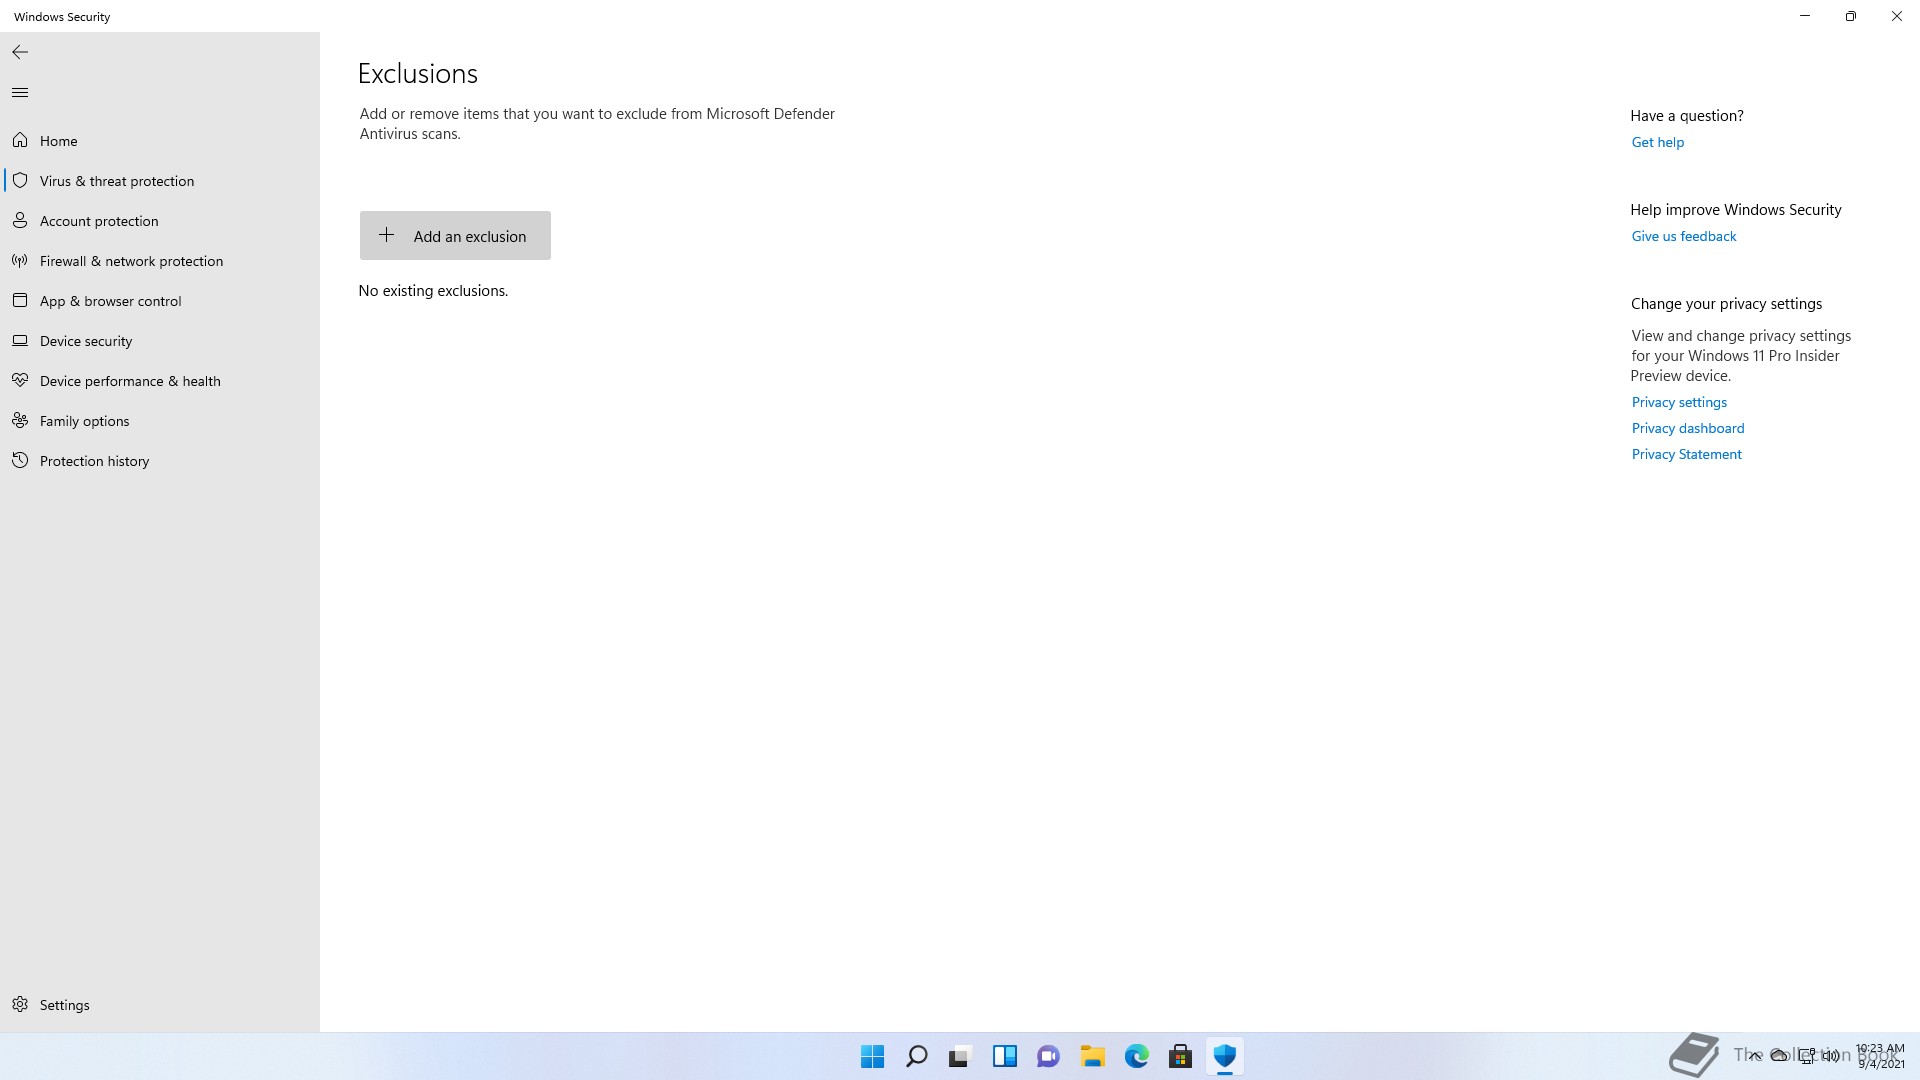The image size is (1920, 1080).
Task: Open Home in the sidebar
Action: pyautogui.click(x=160, y=141)
